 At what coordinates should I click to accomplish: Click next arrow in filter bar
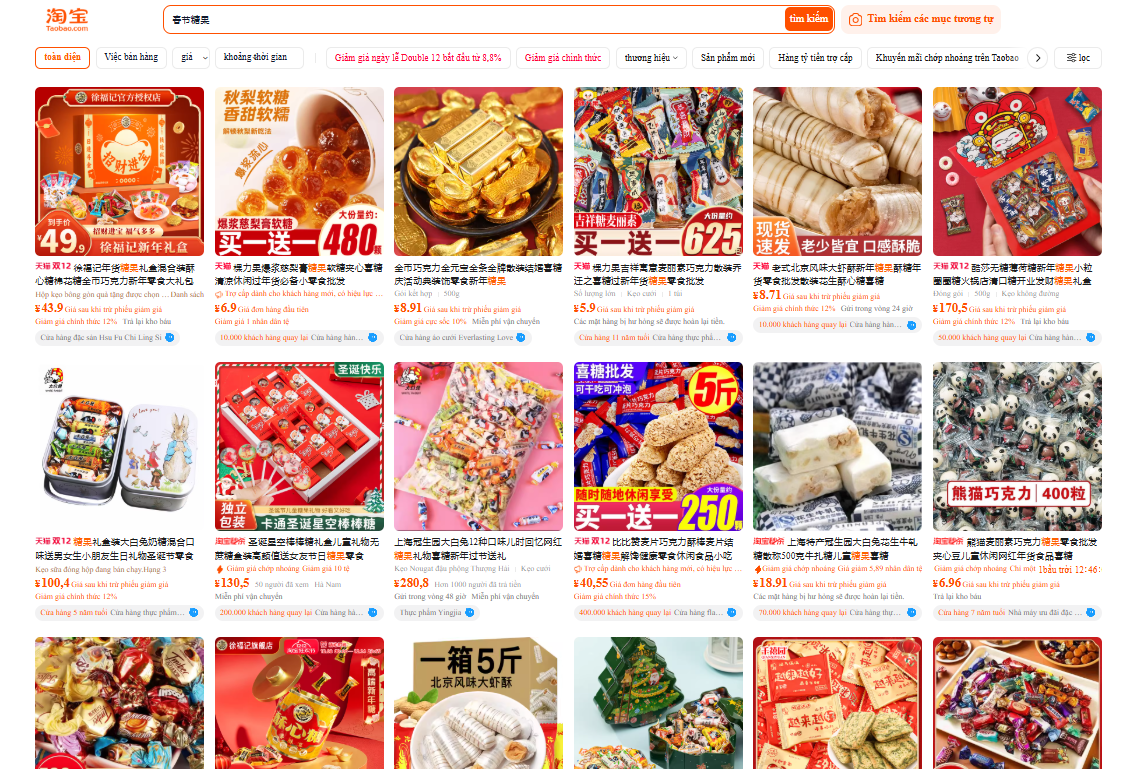coord(1037,58)
